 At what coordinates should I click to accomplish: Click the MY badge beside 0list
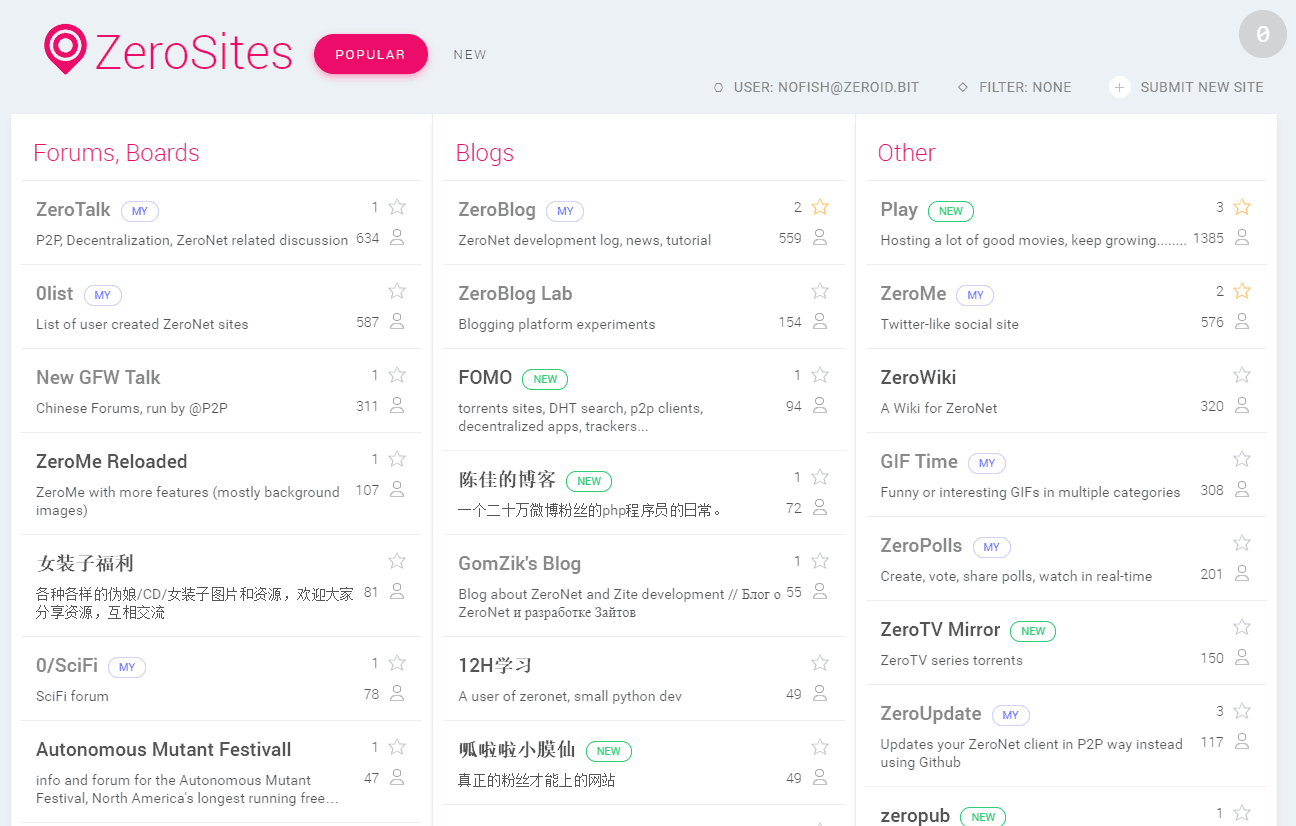(102, 295)
